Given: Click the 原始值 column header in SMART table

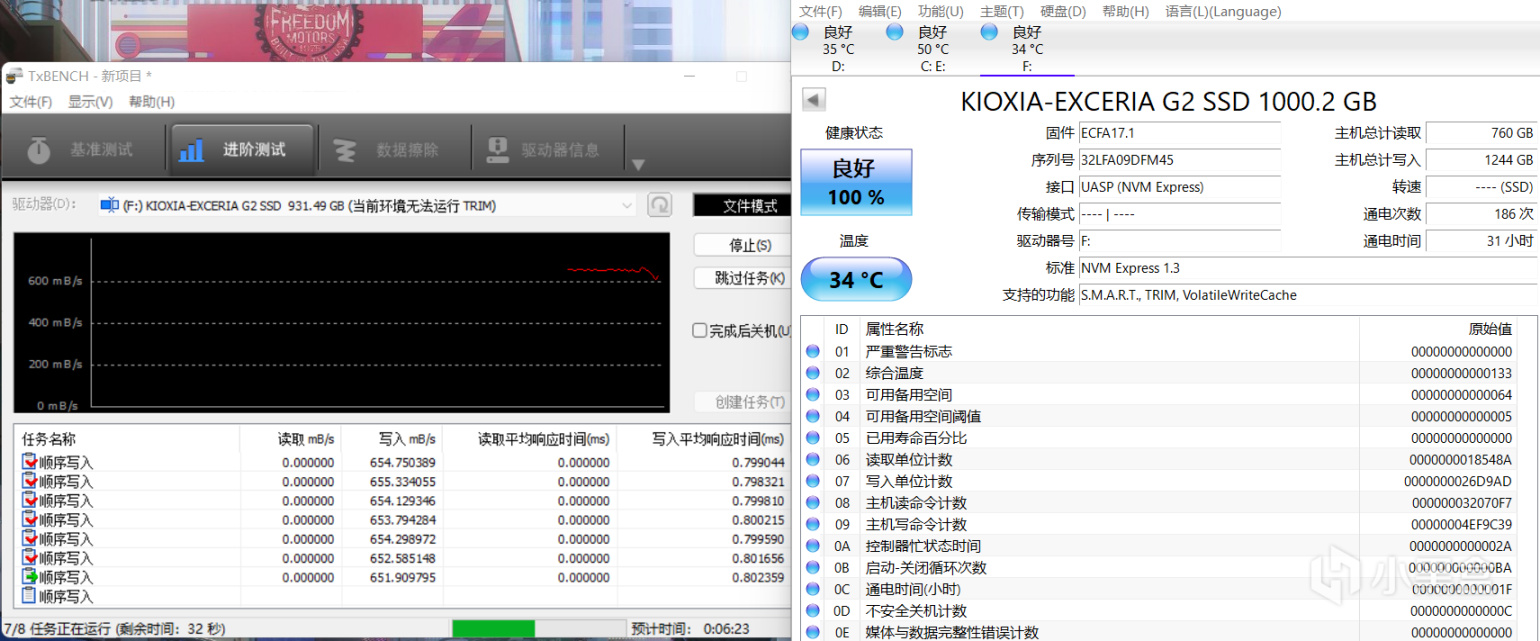Looking at the screenshot, I should click(1438, 329).
